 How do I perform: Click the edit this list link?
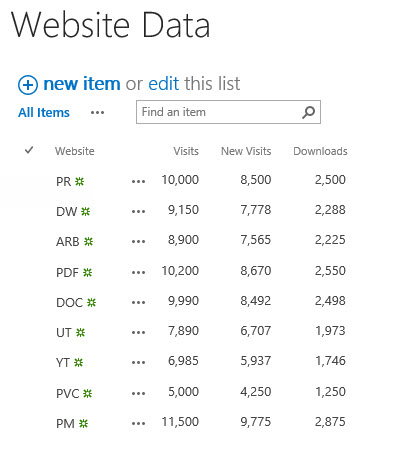tap(163, 84)
